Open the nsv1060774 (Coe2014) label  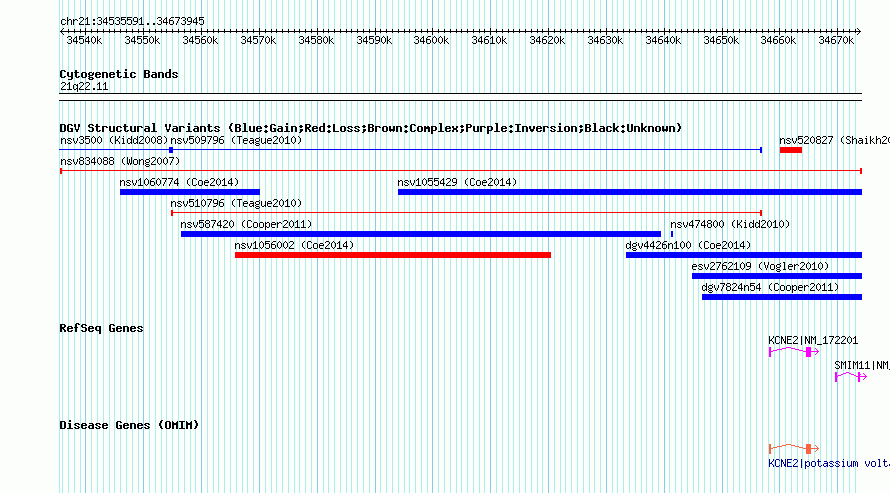(x=179, y=182)
